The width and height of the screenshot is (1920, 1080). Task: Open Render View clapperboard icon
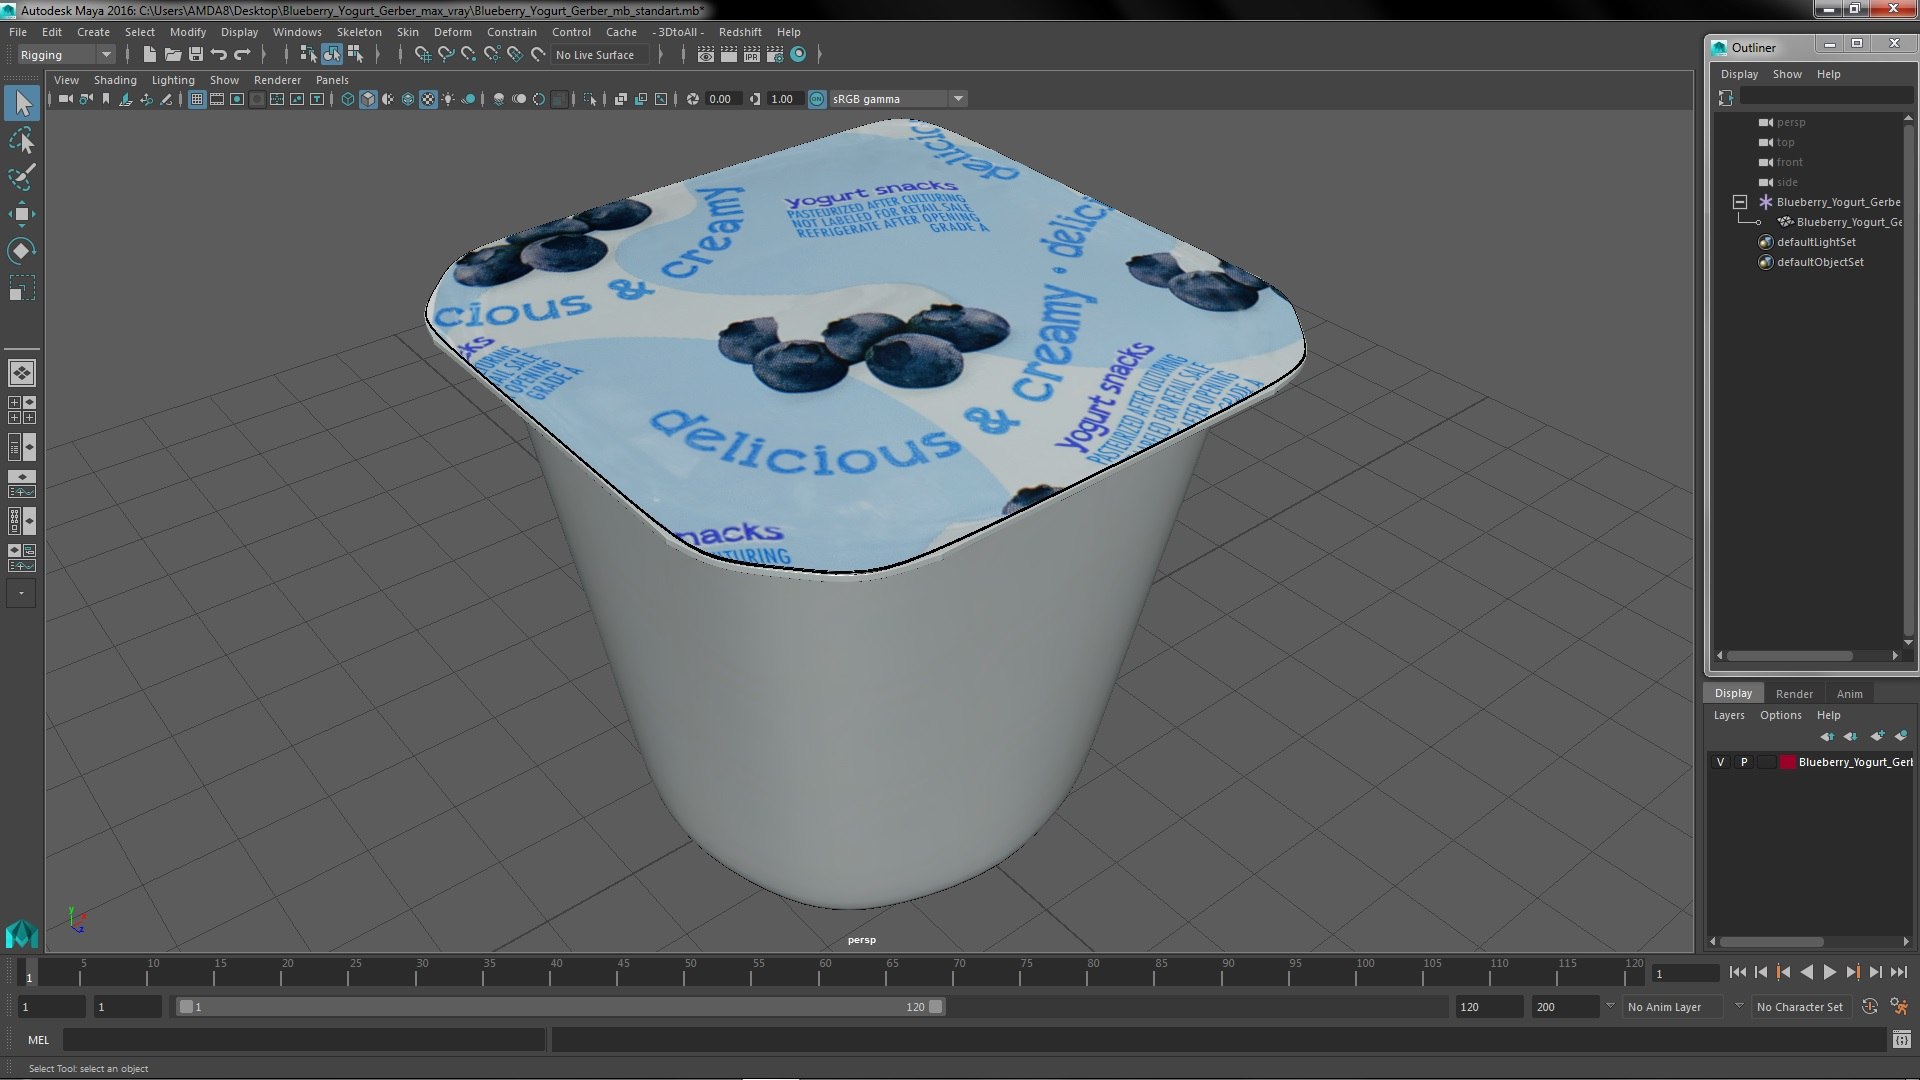706,55
